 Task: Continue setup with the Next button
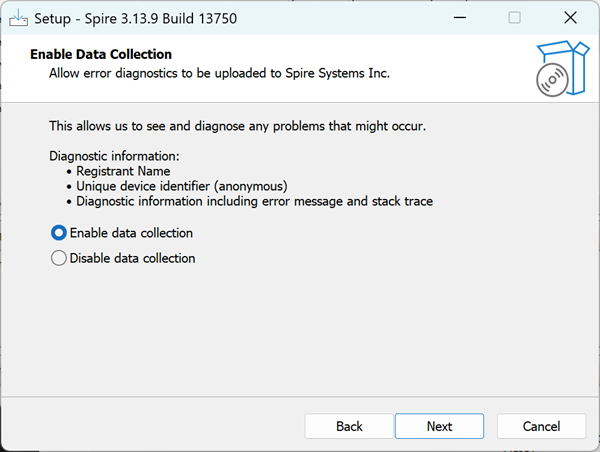click(439, 426)
